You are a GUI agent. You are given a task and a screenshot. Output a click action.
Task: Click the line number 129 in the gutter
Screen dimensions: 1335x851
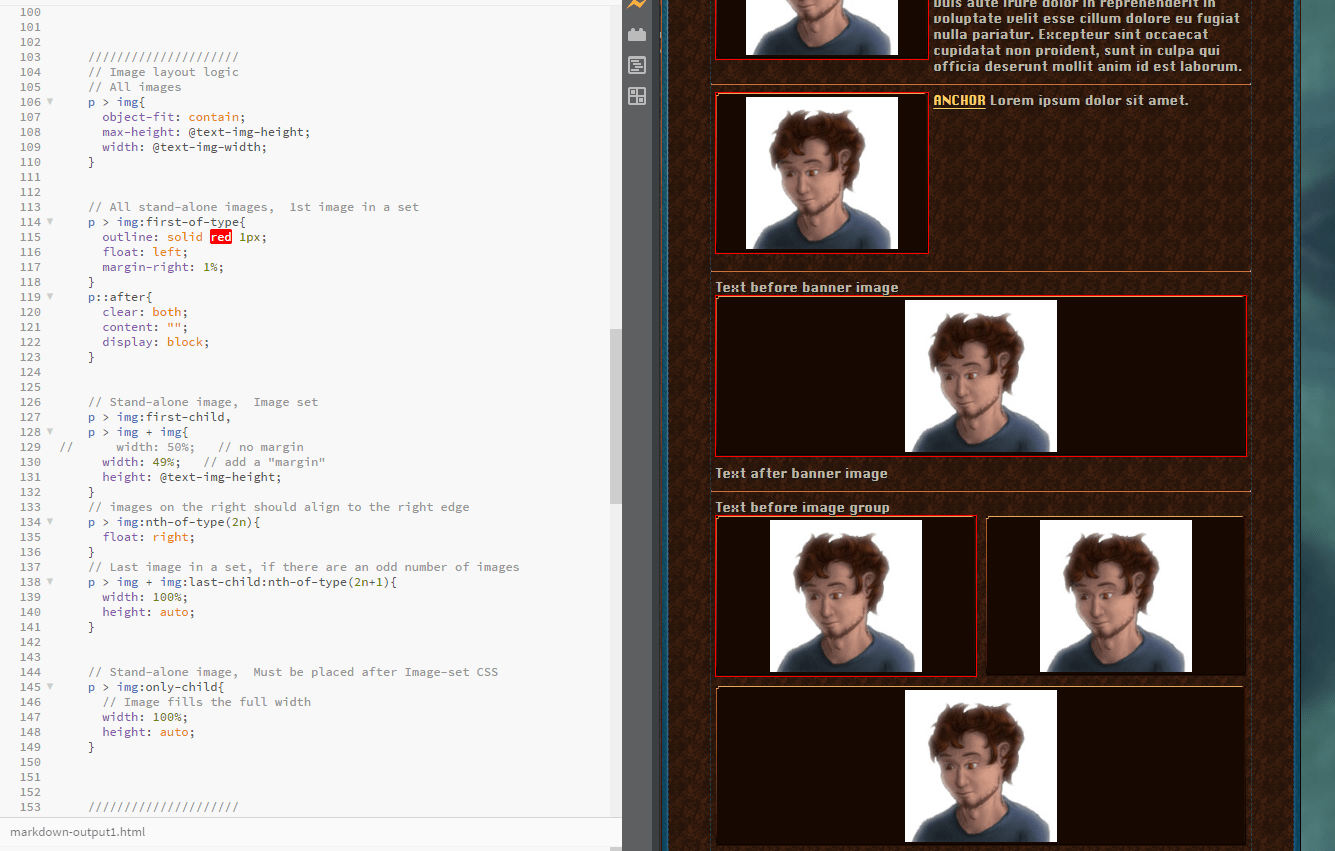[x=30, y=447]
